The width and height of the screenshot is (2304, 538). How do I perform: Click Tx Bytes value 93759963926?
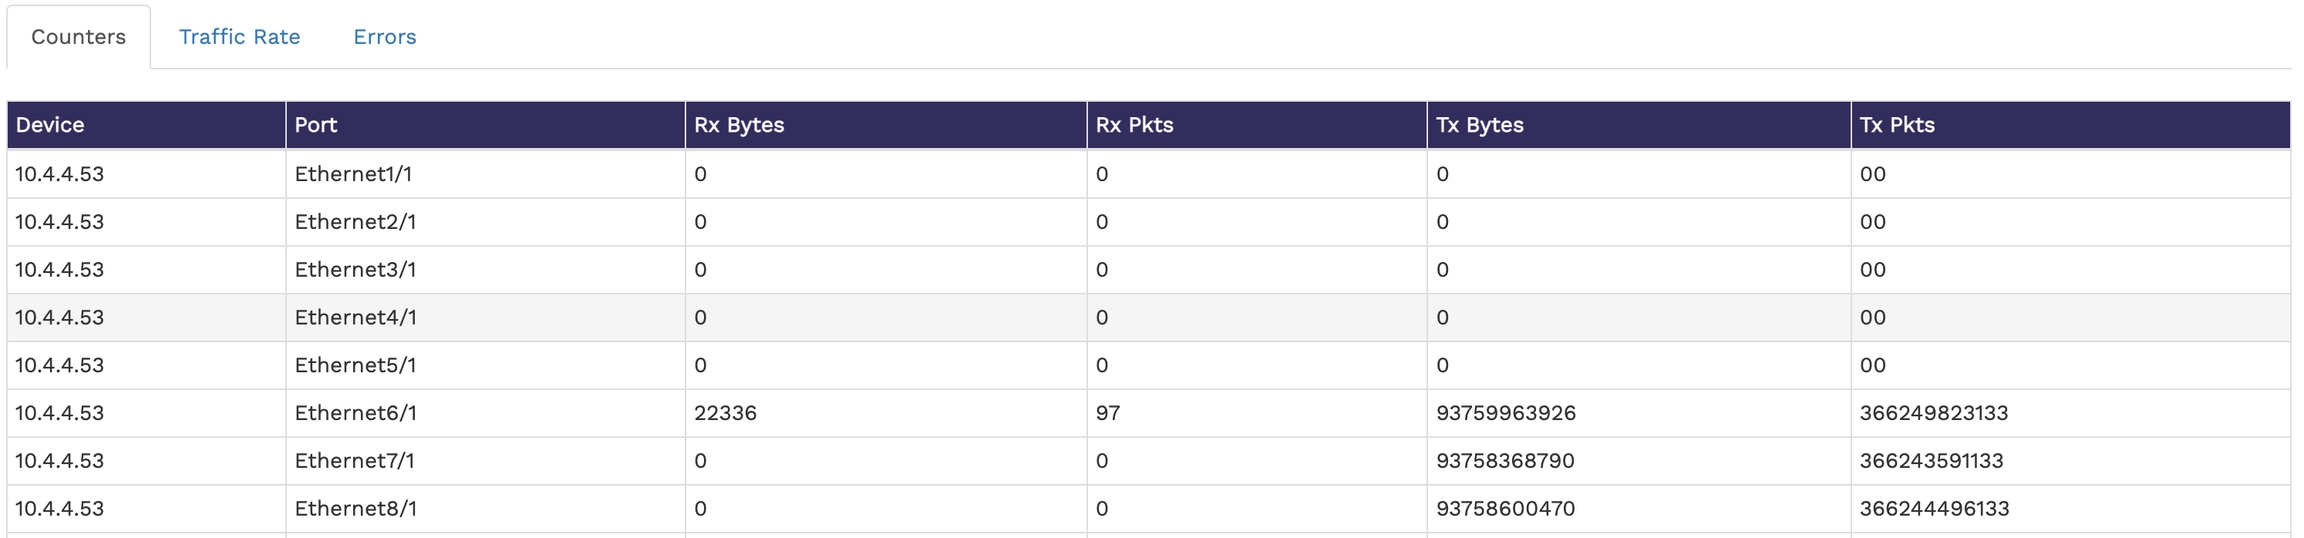point(1505,413)
